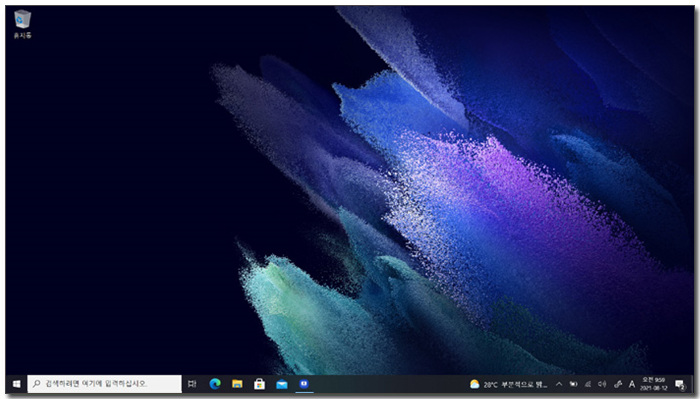Click the taskbar search input field
The width and height of the screenshot is (700, 399).
pos(104,384)
